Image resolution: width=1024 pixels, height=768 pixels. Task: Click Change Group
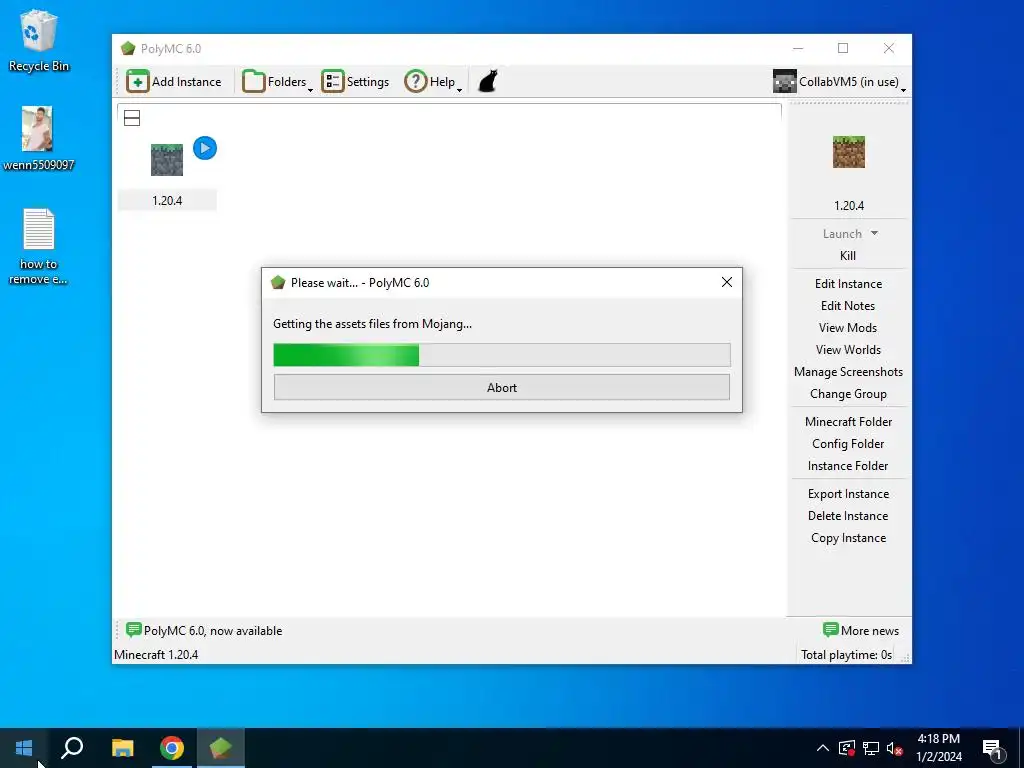848,394
